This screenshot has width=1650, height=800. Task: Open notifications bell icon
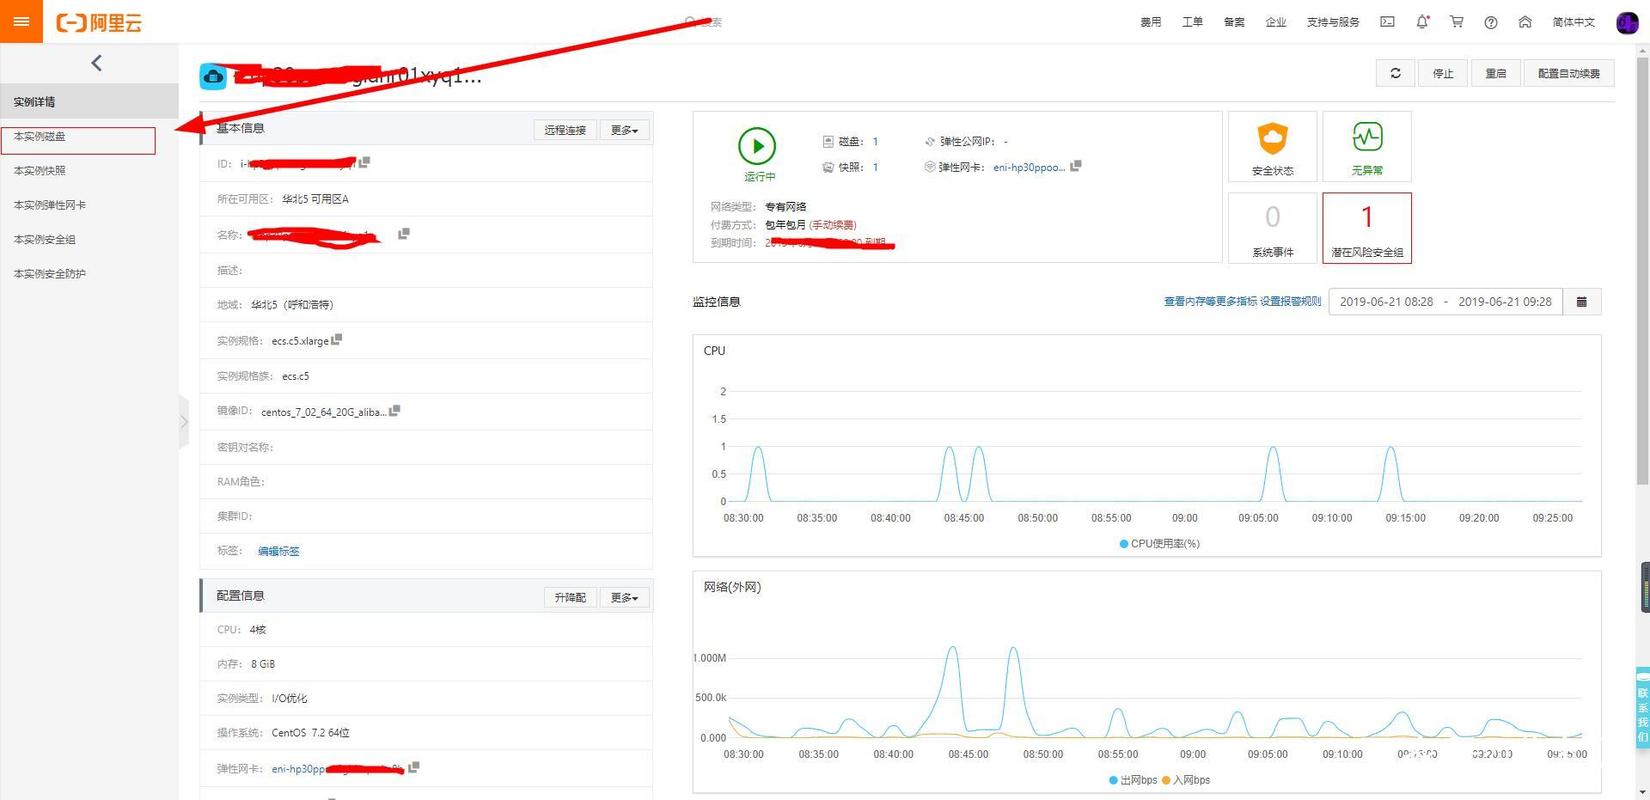[1422, 22]
